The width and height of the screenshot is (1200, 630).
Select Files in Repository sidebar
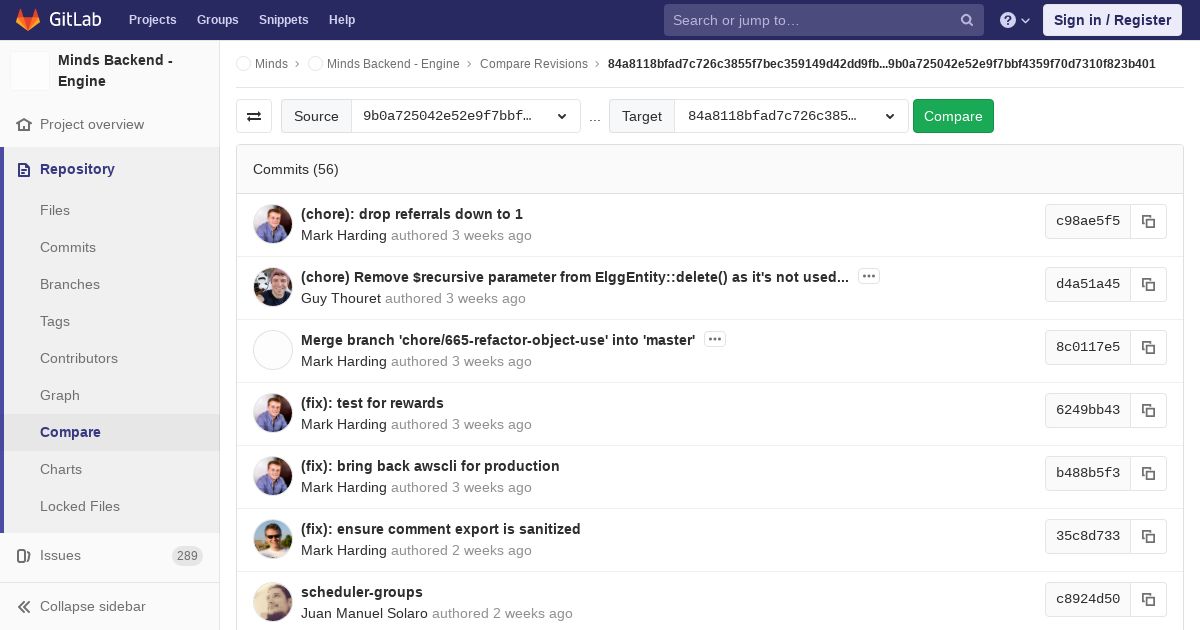(x=55, y=211)
